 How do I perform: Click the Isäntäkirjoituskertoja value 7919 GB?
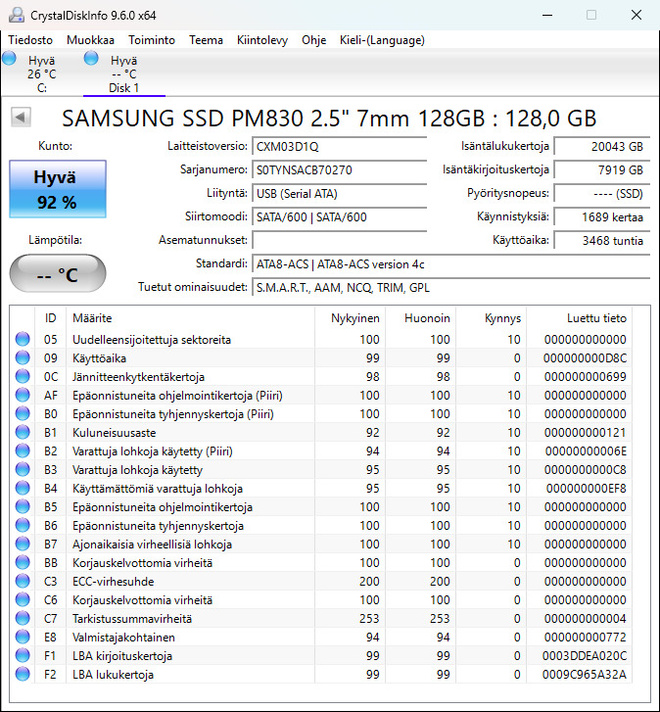[x=602, y=170]
